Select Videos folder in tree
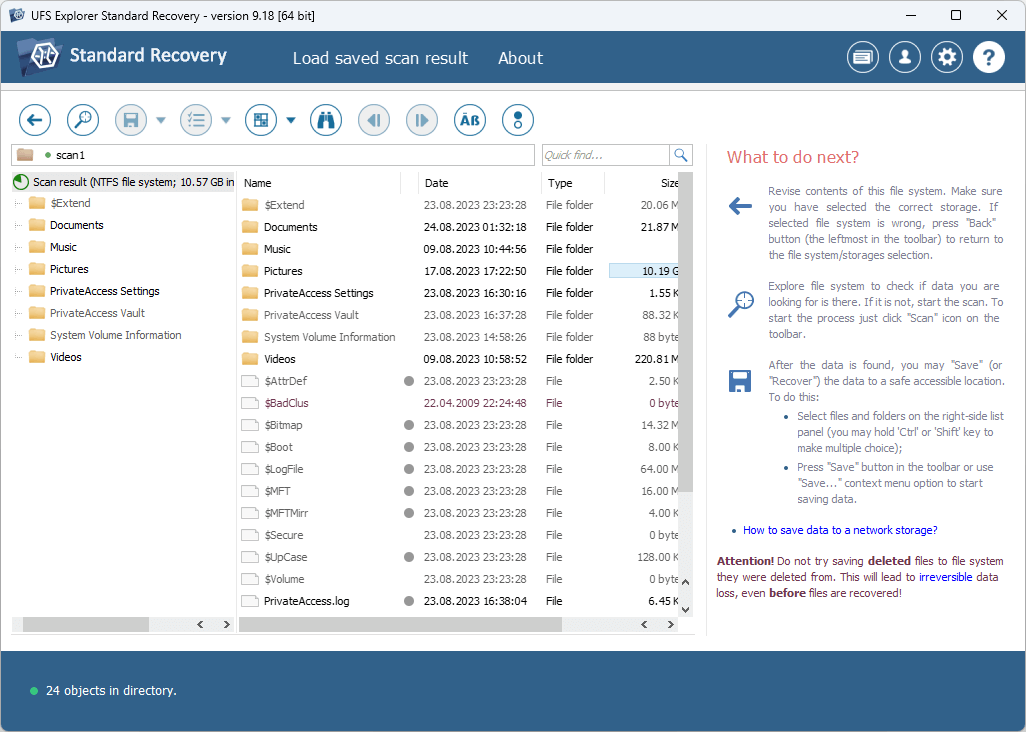This screenshot has height=732, width=1026. click(x=65, y=357)
